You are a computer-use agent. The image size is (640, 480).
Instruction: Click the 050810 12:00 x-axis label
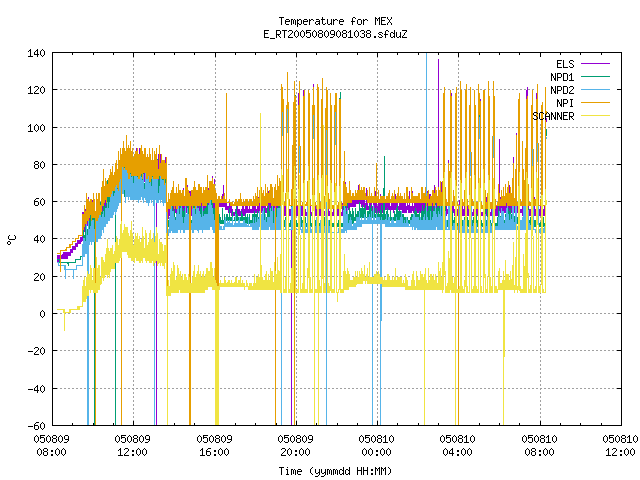[620, 445]
